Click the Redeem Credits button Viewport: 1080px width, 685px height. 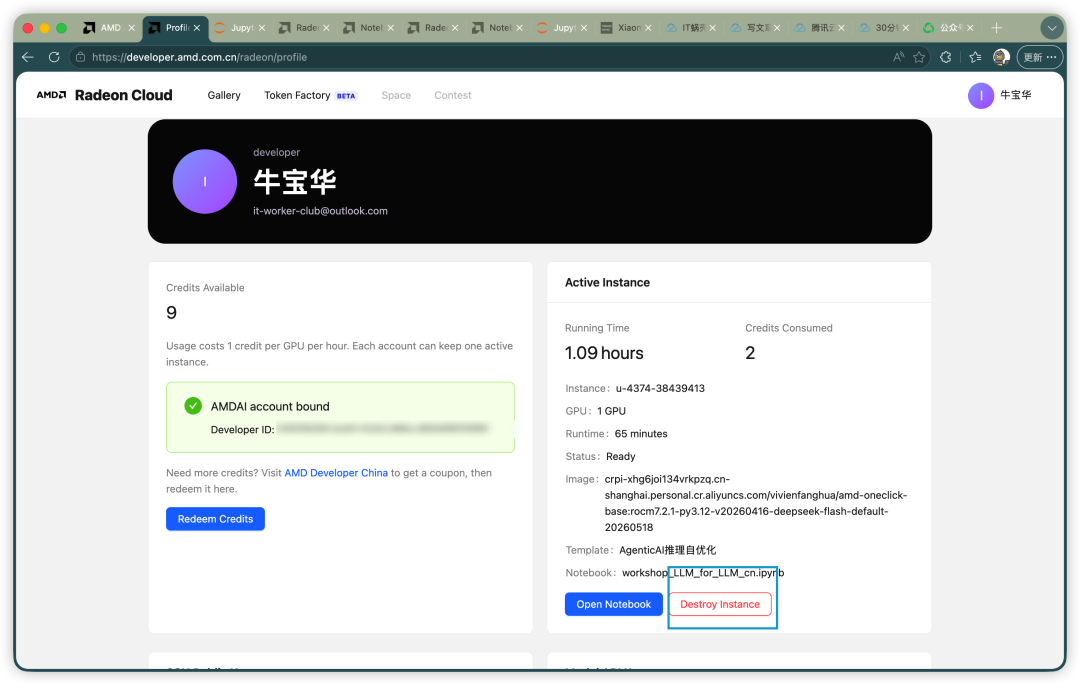(216, 519)
